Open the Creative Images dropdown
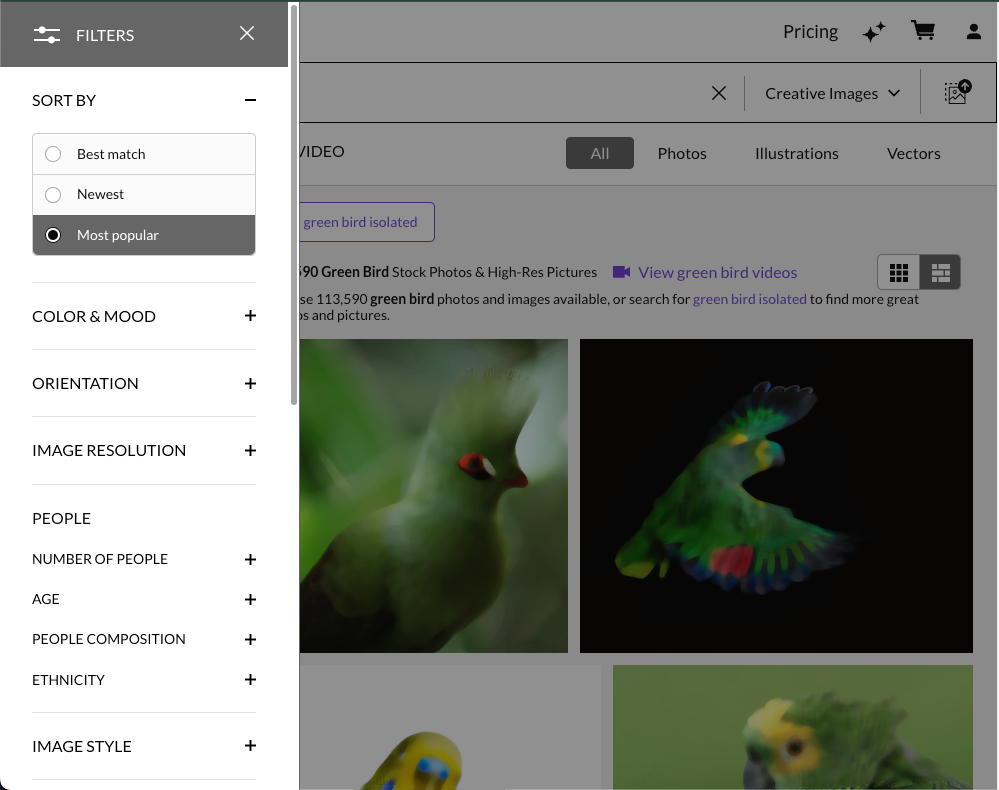The image size is (999, 790). 831,92
